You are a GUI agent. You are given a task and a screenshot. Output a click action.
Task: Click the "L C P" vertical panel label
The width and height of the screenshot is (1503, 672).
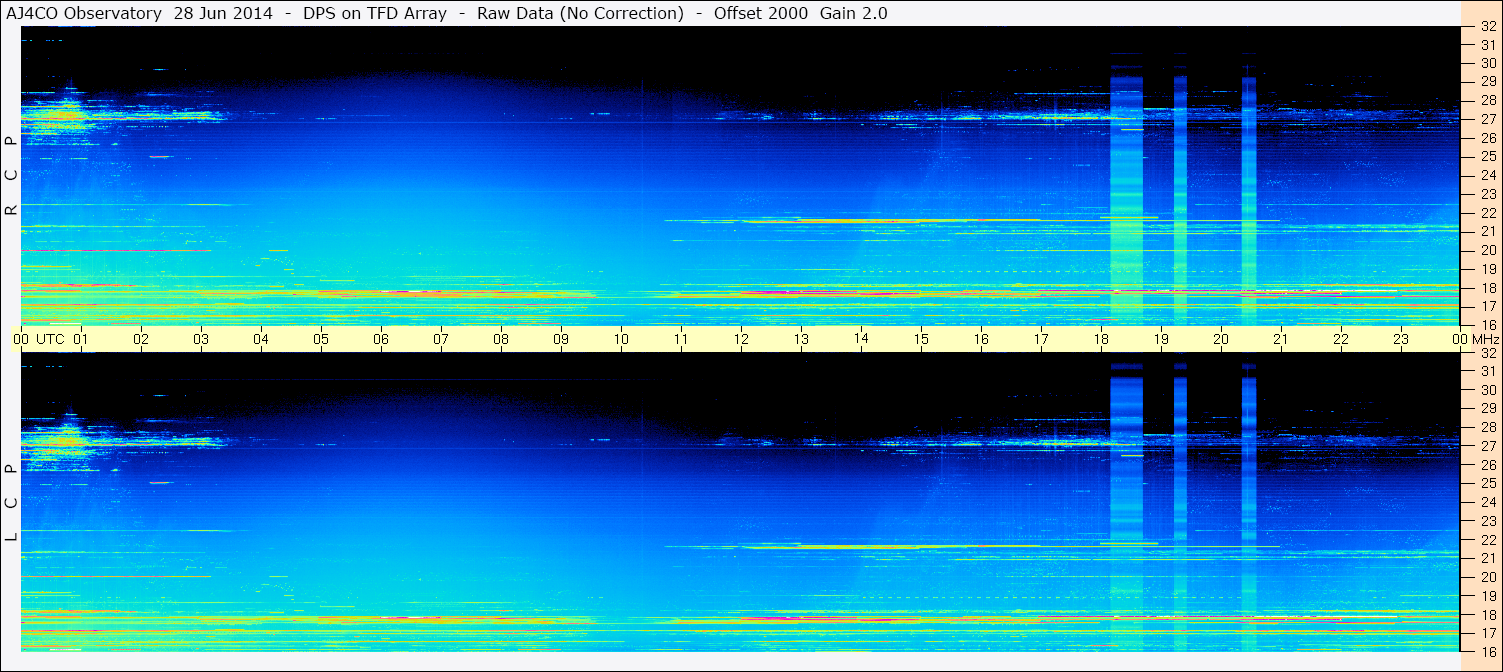pos(12,503)
